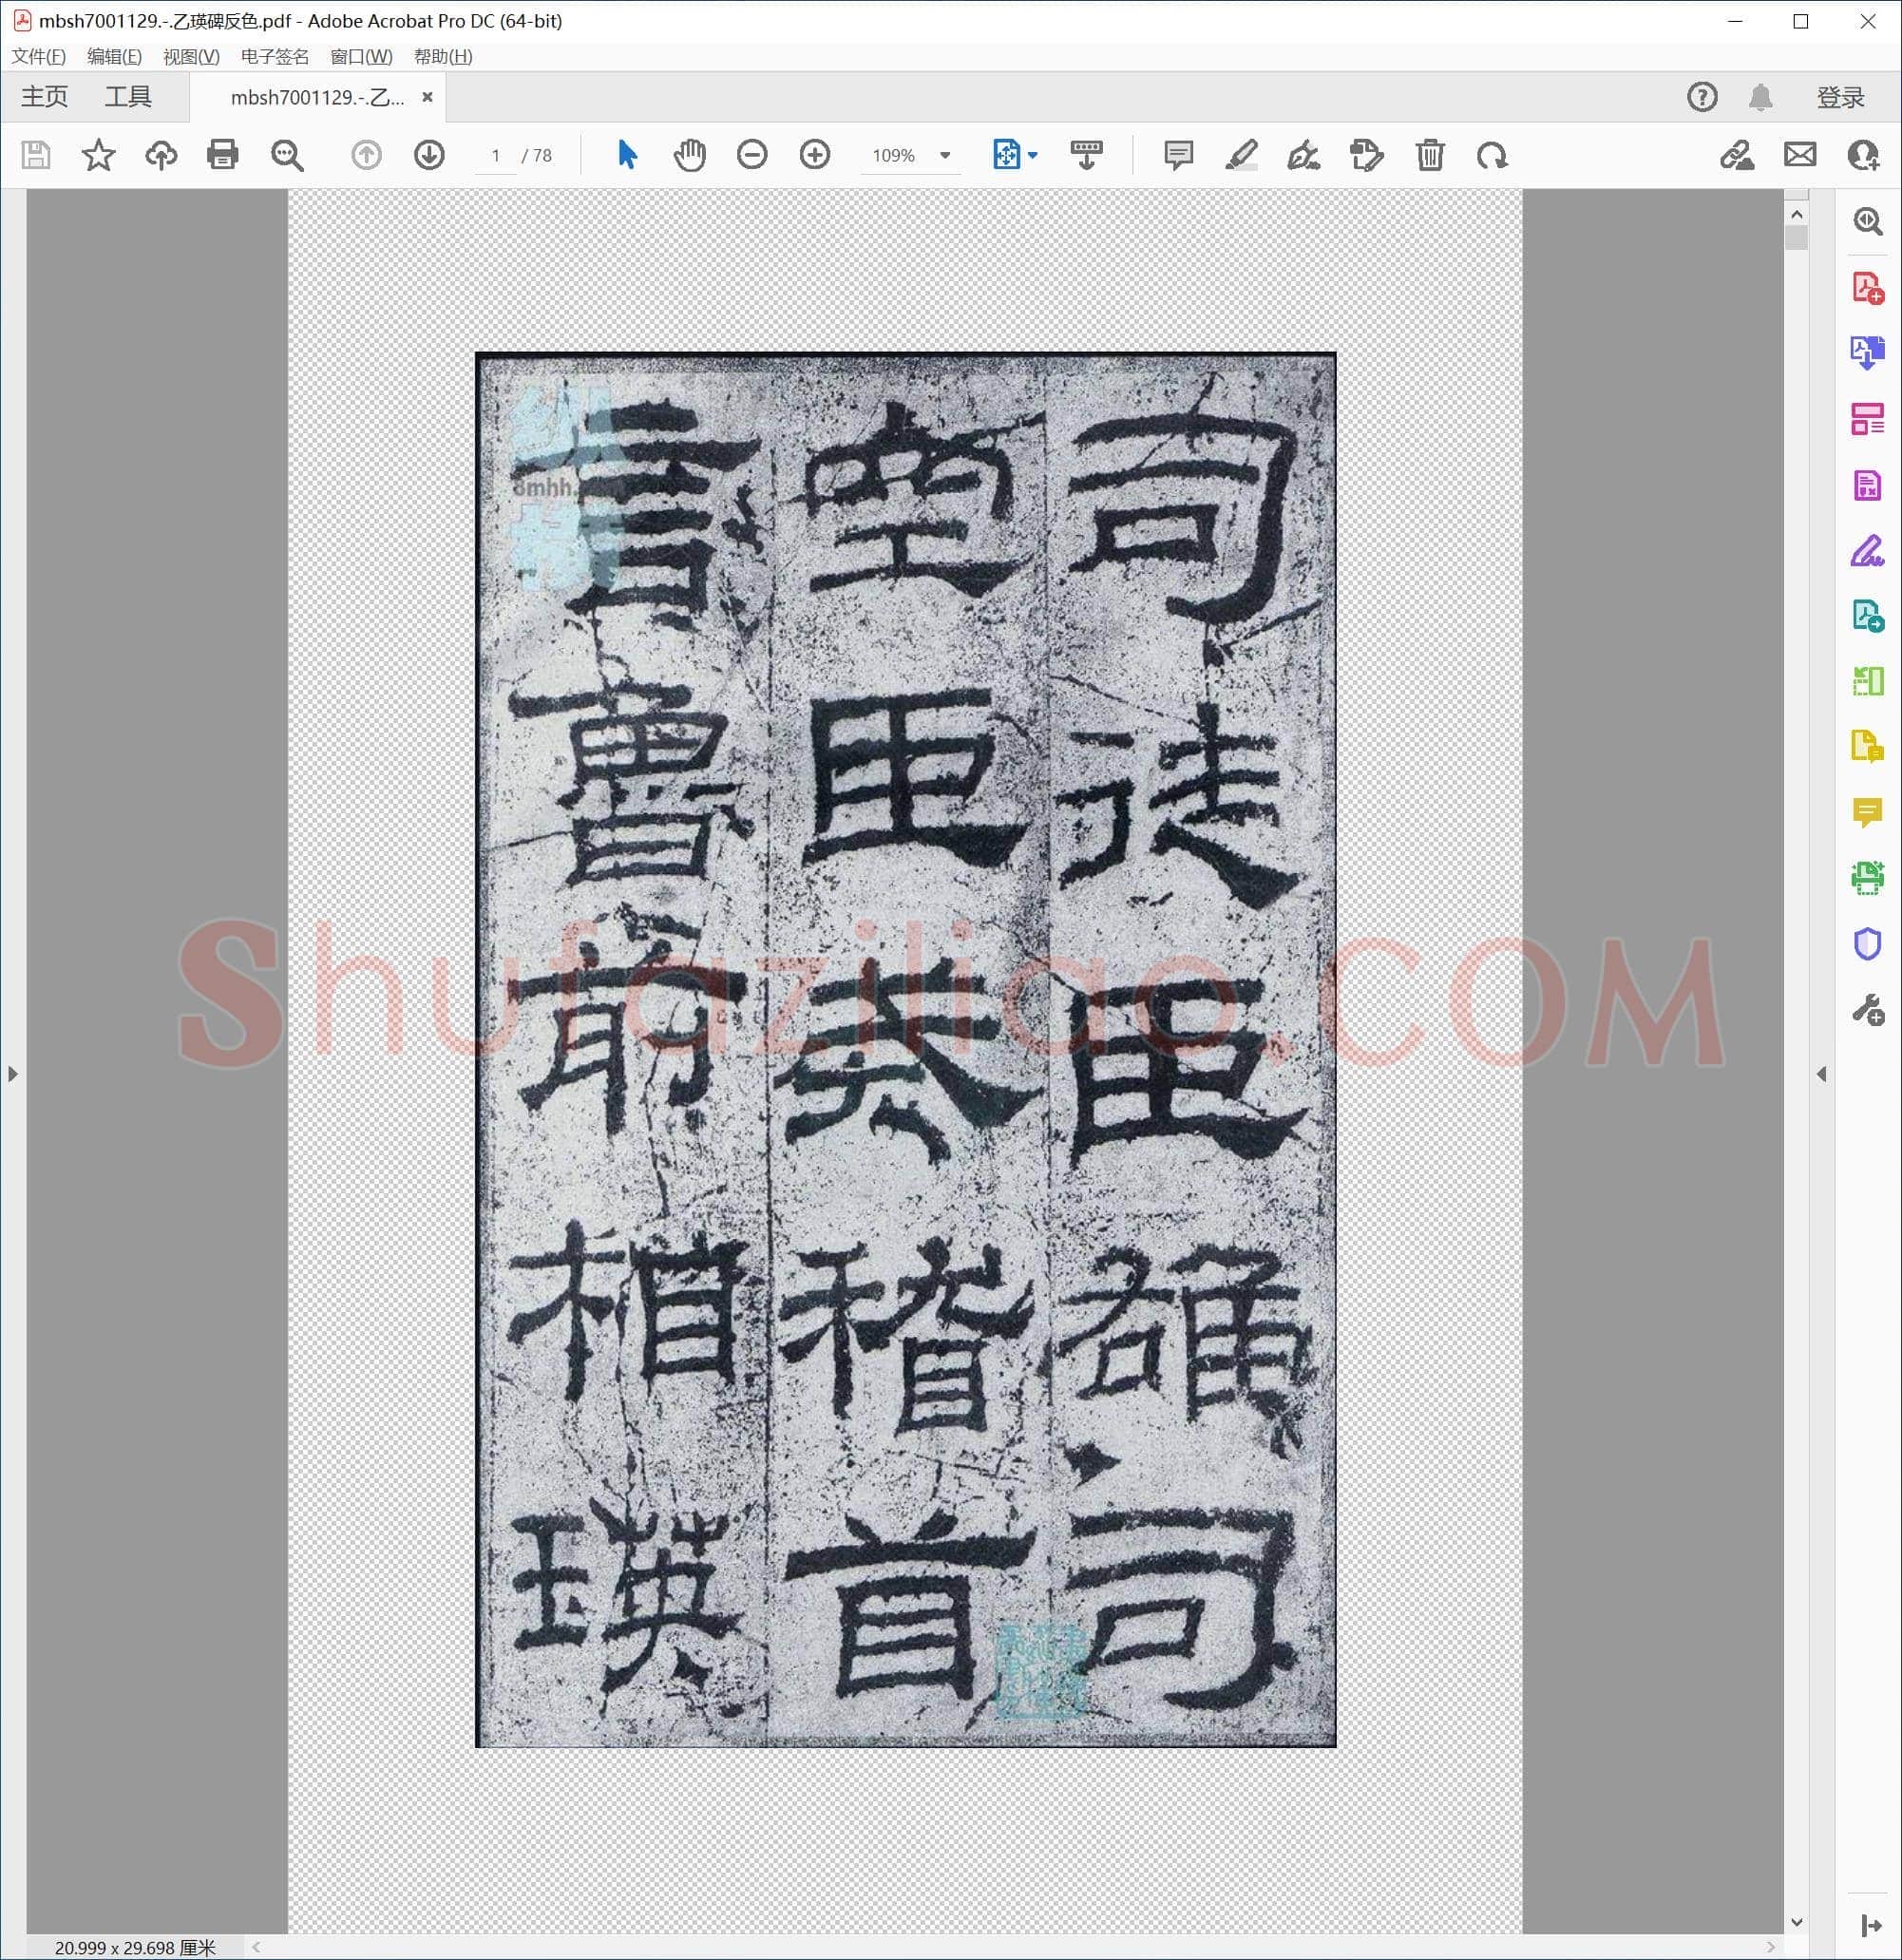This screenshot has width=1902, height=1960.
Task: Open the 编辑(E) menu
Action: tap(114, 57)
